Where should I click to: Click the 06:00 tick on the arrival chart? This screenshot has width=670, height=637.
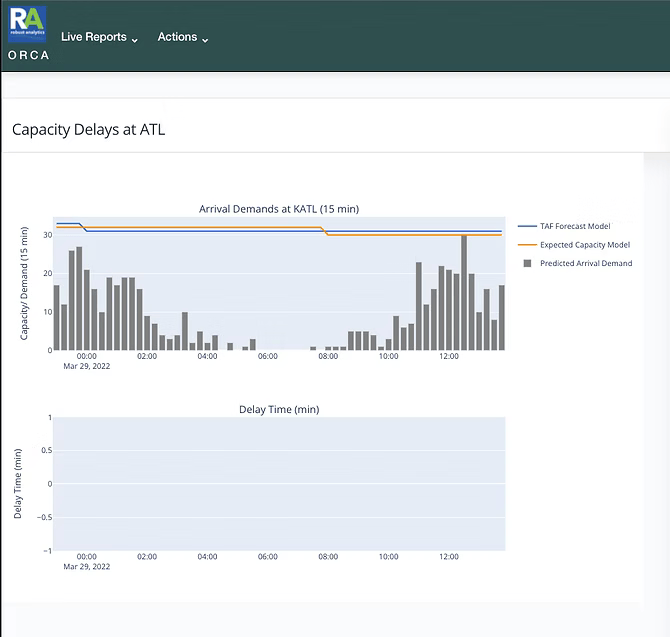point(268,356)
